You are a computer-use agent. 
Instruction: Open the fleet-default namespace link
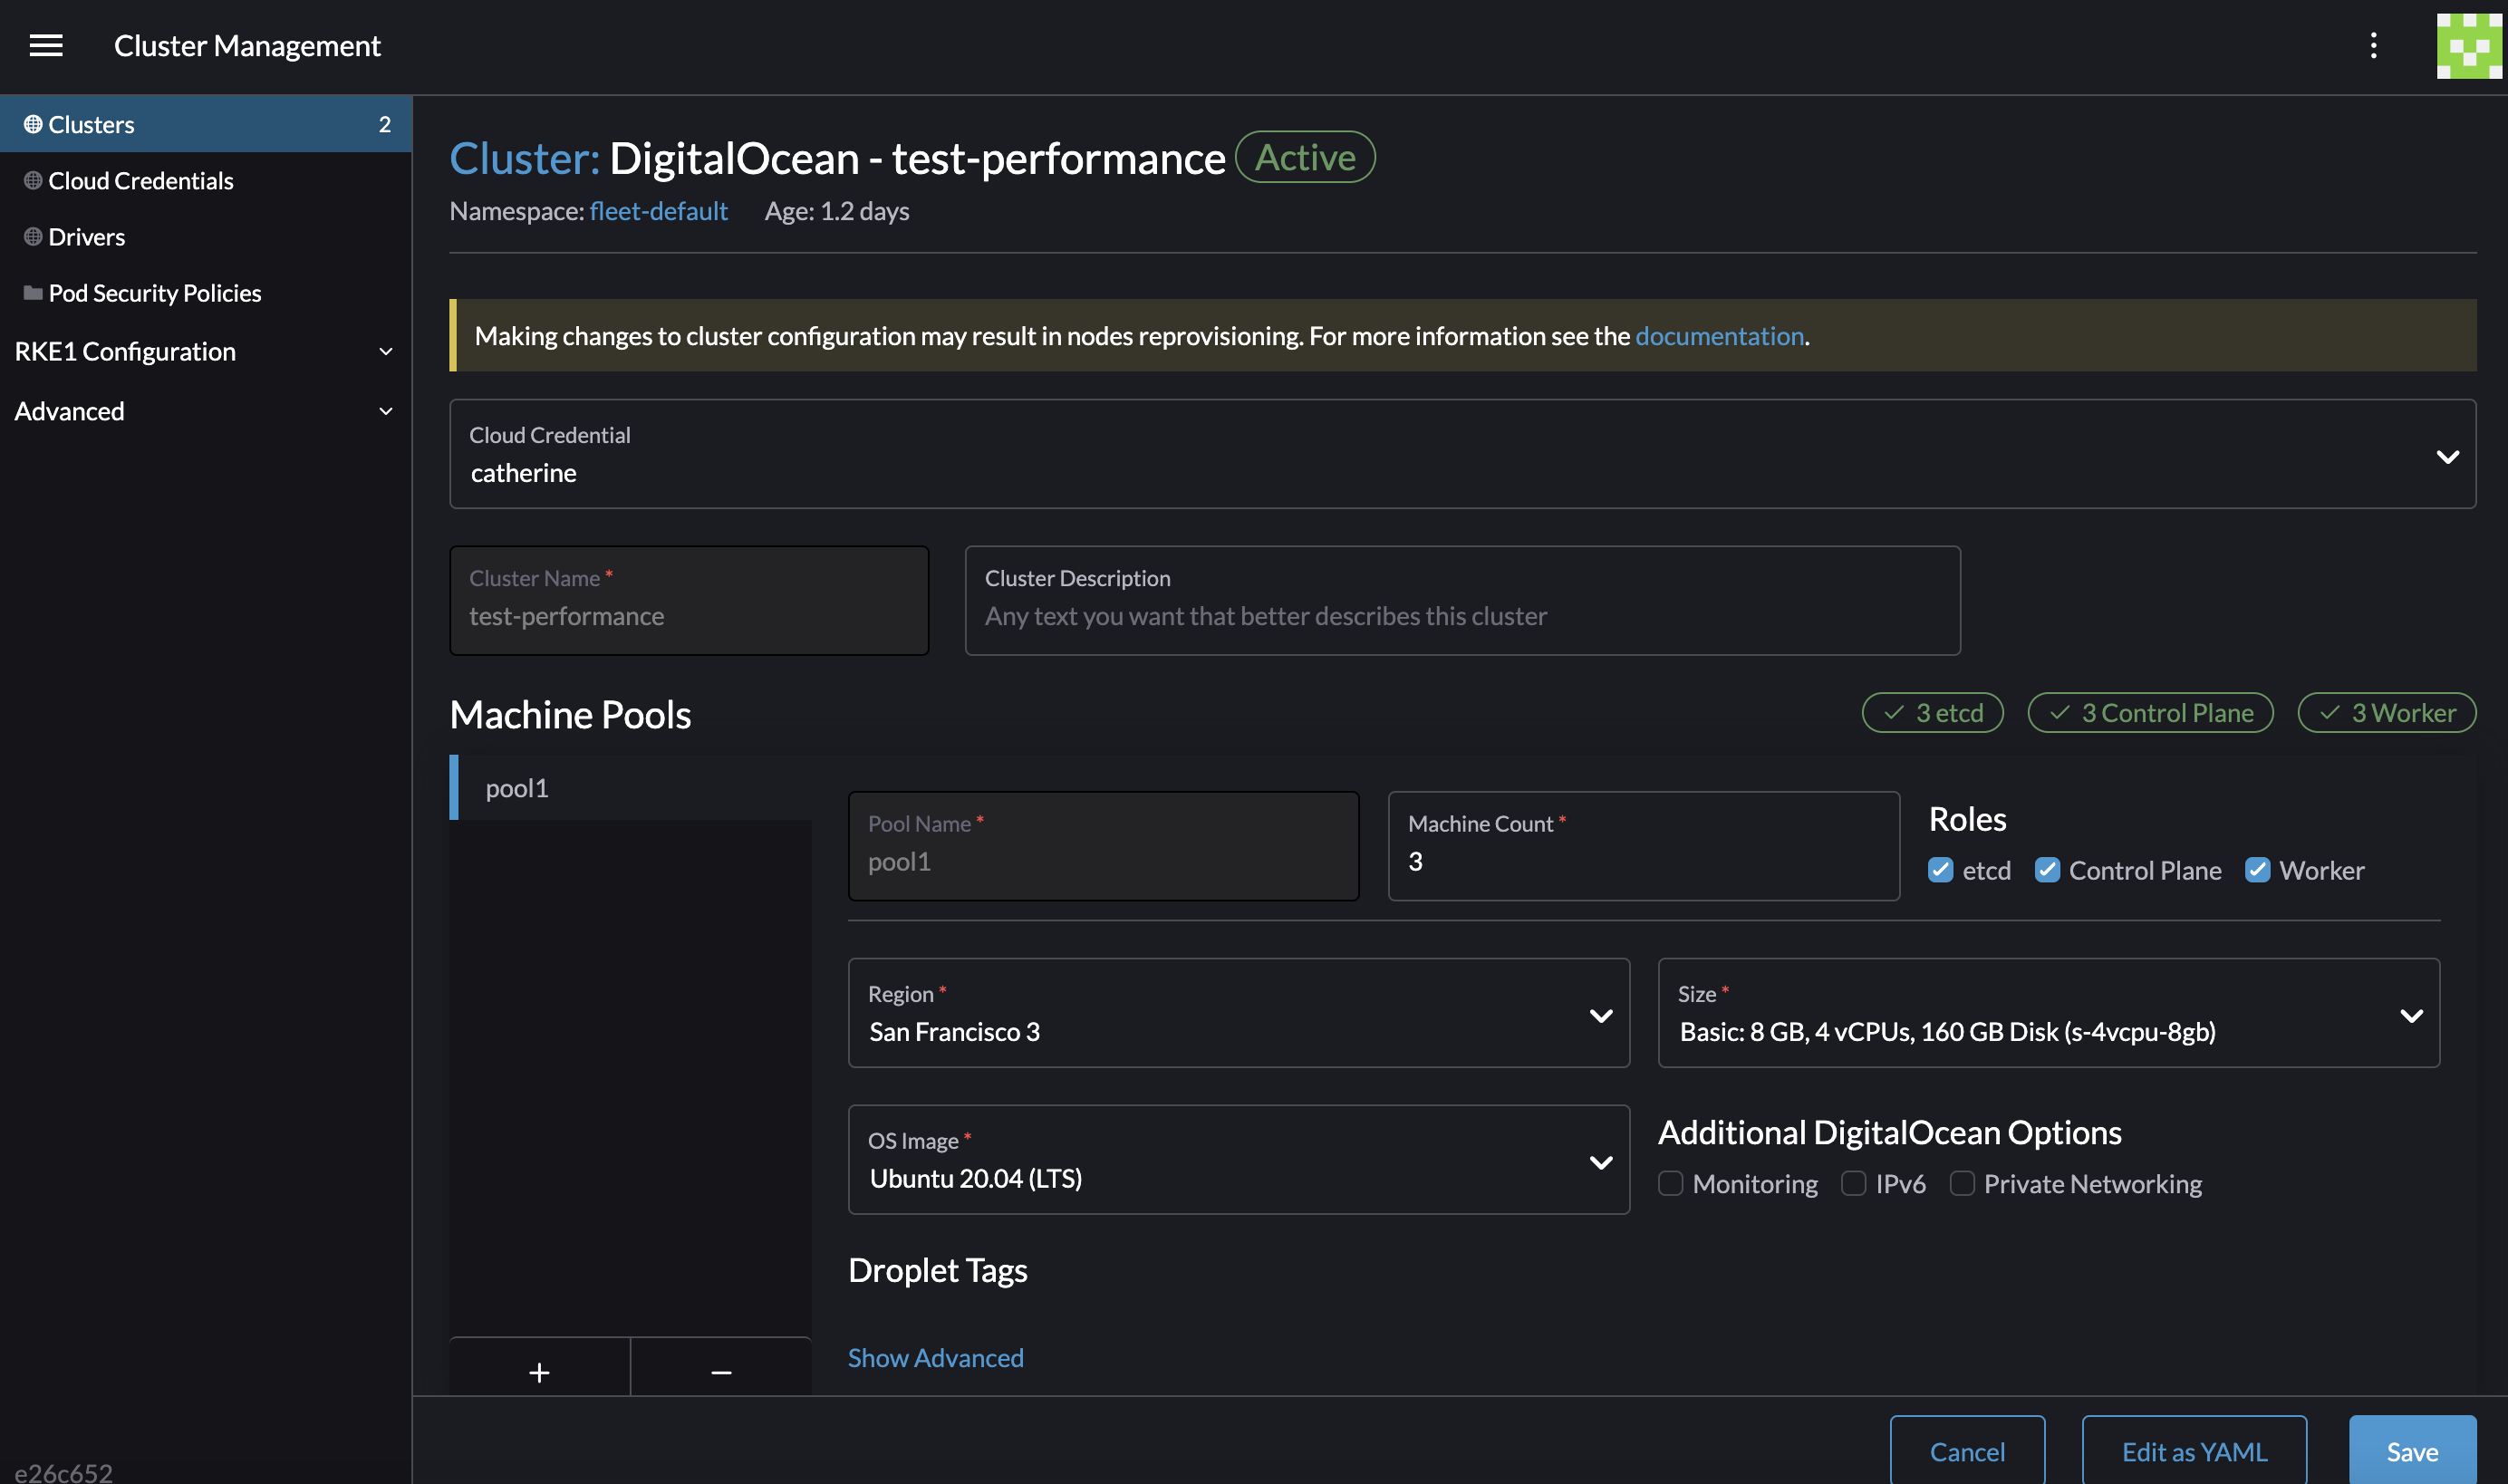[x=658, y=211]
